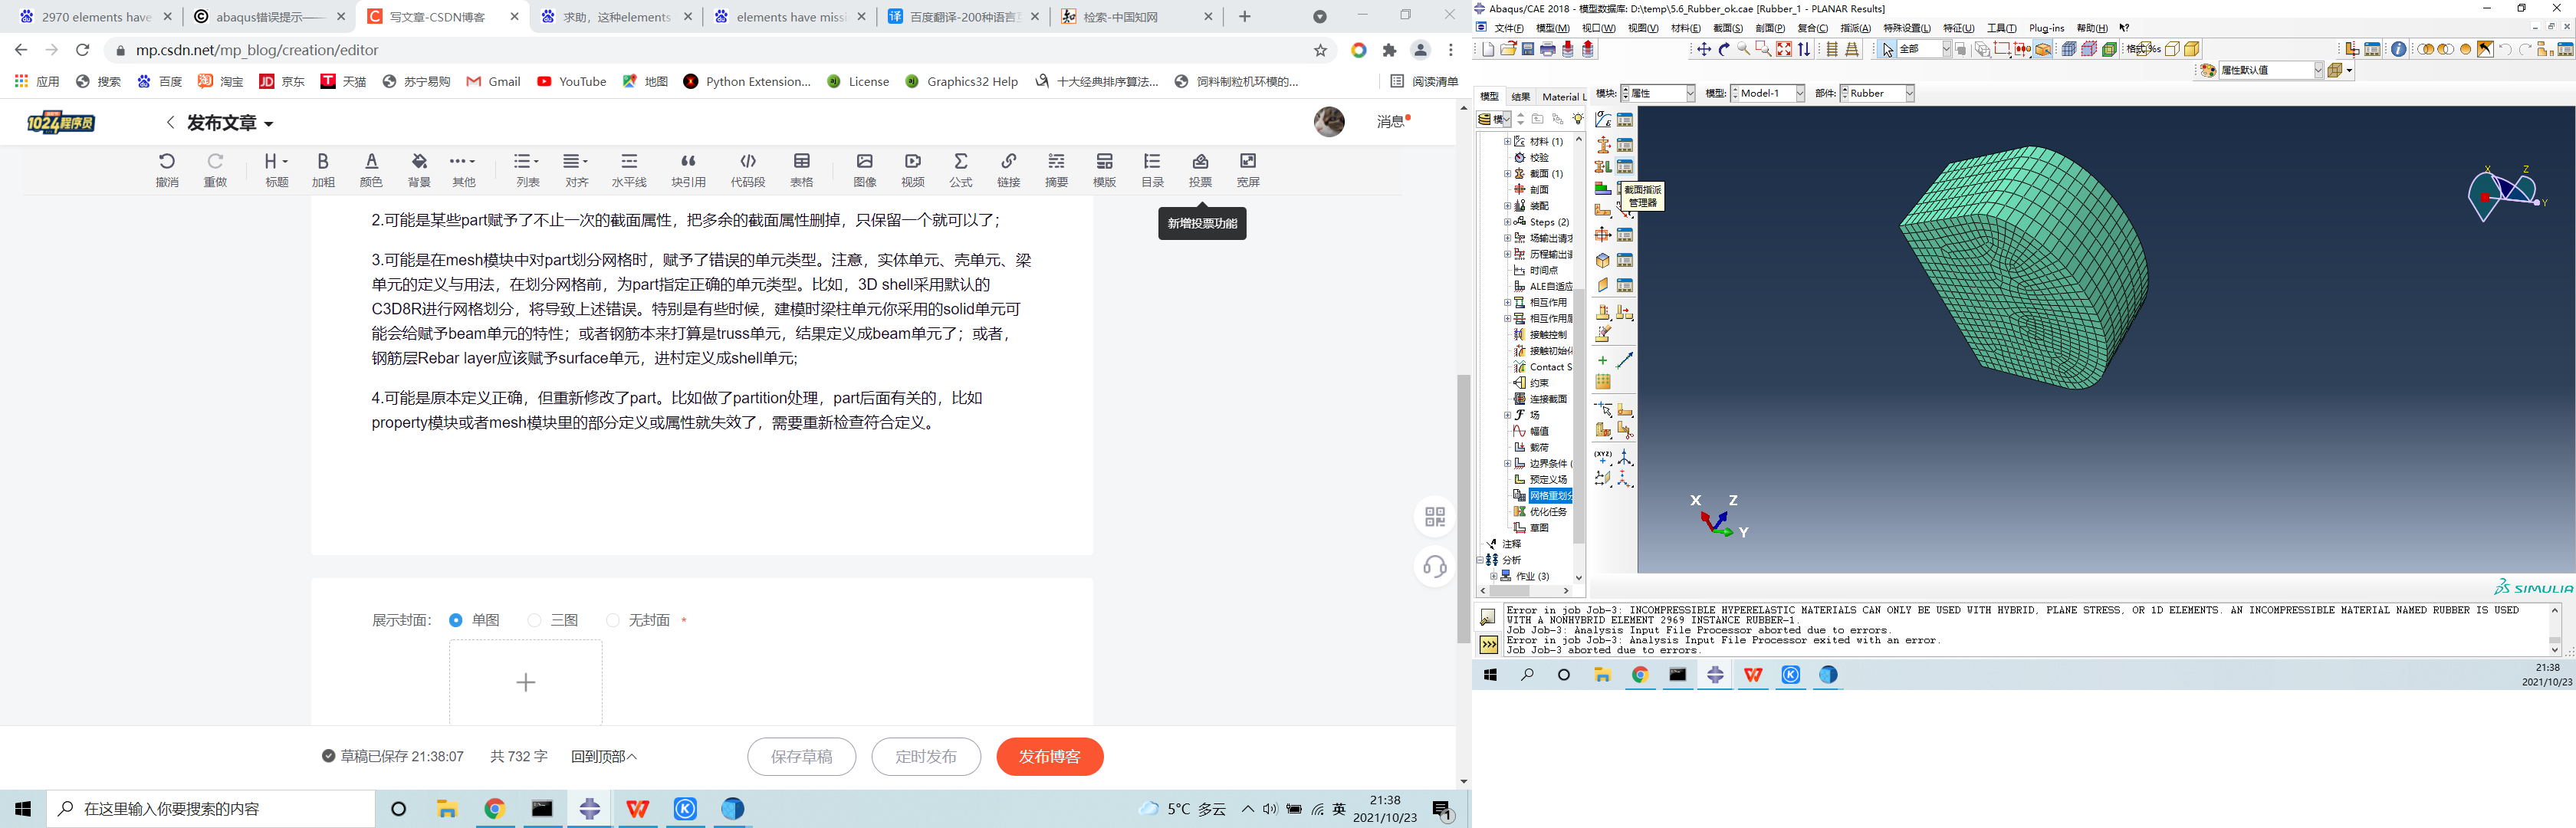
Task: Click the 加粗 bold formatting icon
Action: click(322, 161)
